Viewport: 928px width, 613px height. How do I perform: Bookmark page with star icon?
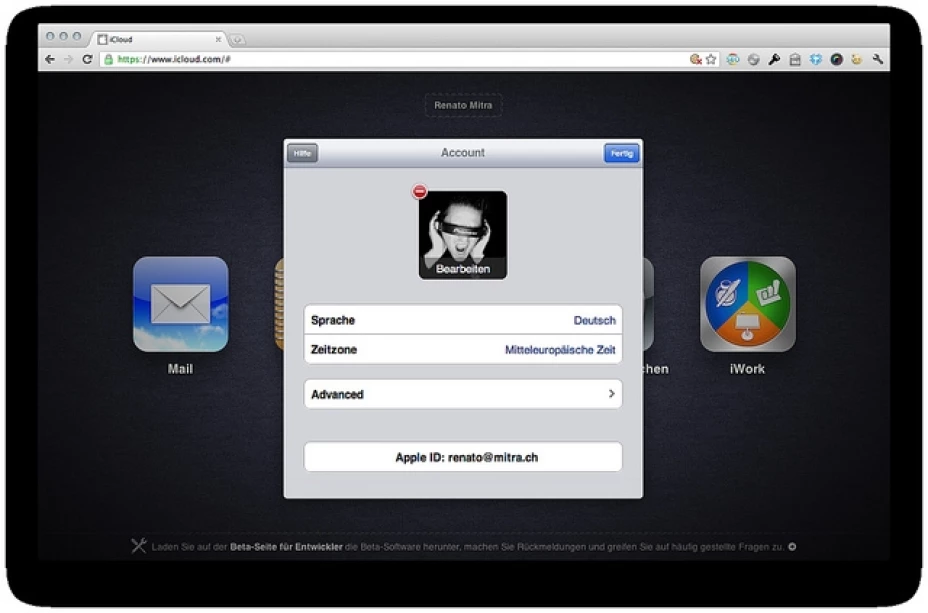click(711, 60)
